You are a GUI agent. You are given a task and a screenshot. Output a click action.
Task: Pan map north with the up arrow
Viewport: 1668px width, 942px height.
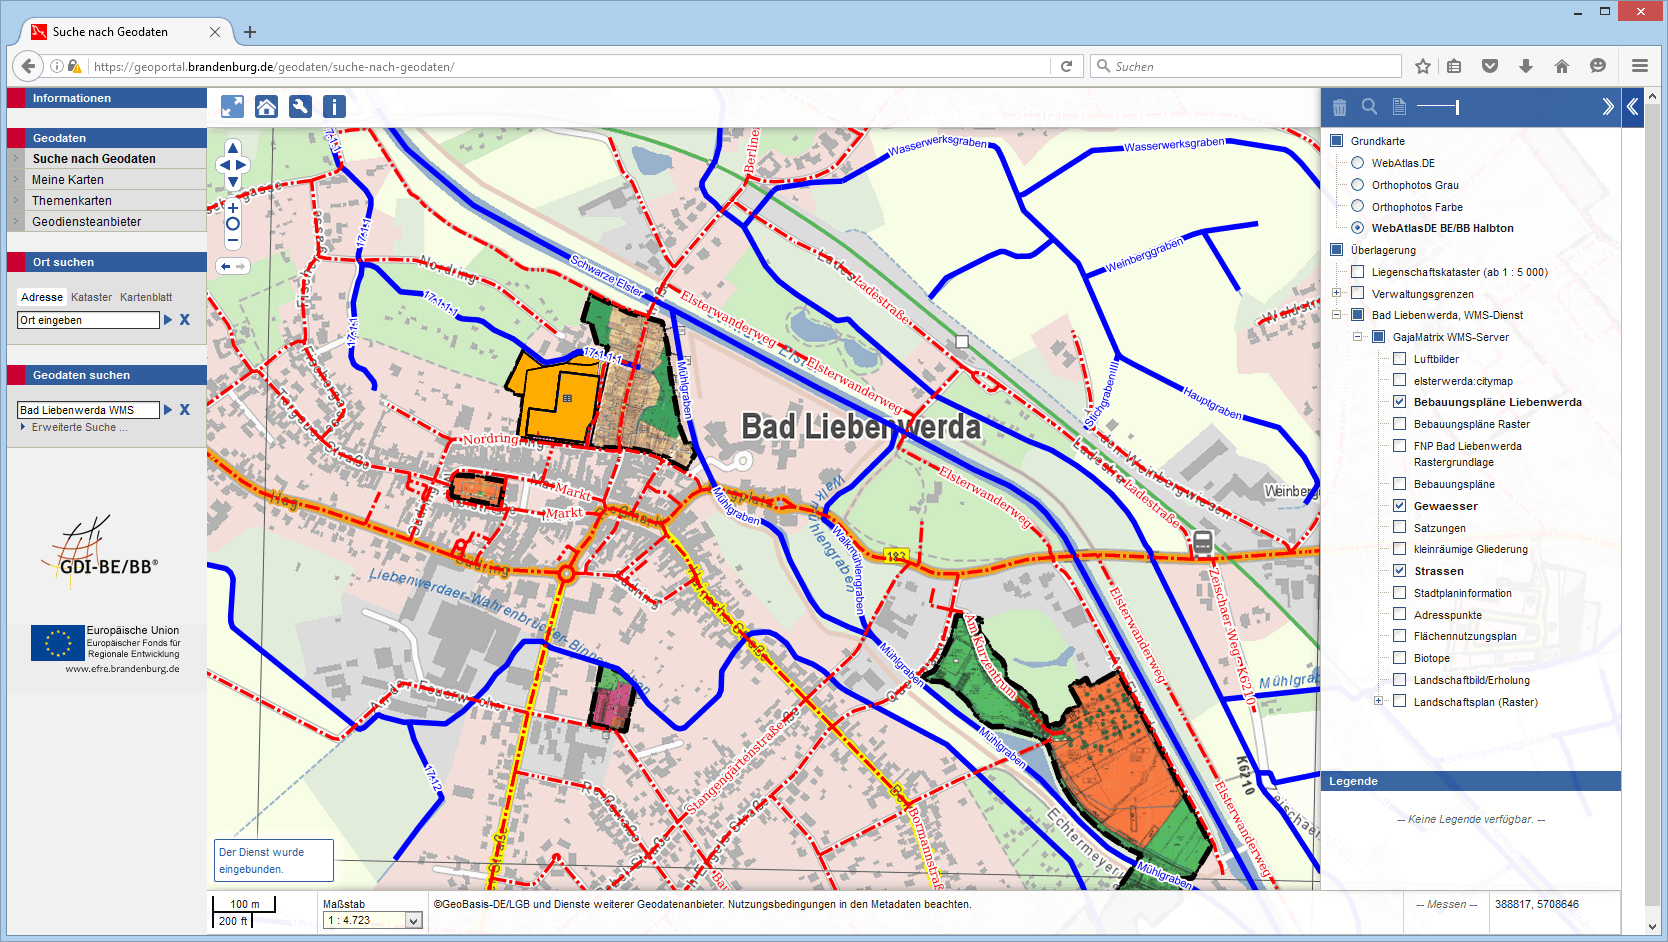(x=233, y=148)
